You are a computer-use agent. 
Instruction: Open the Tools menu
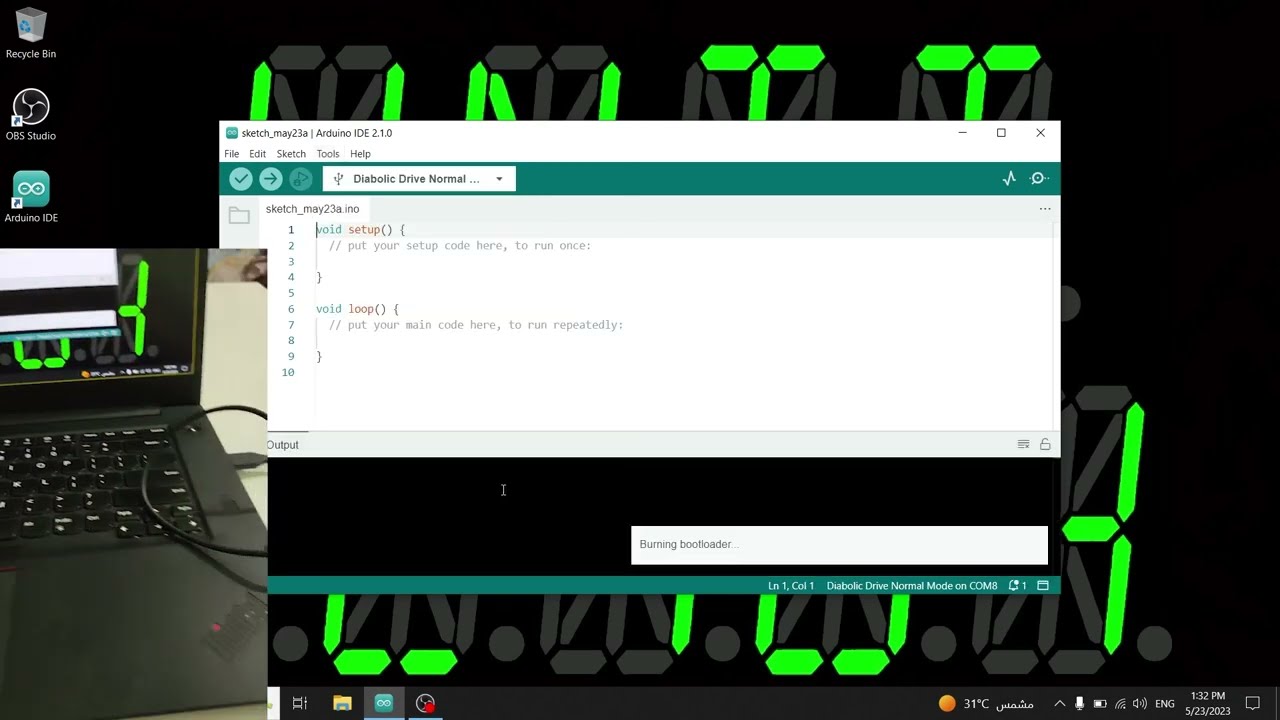pyautogui.click(x=328, y=154)
